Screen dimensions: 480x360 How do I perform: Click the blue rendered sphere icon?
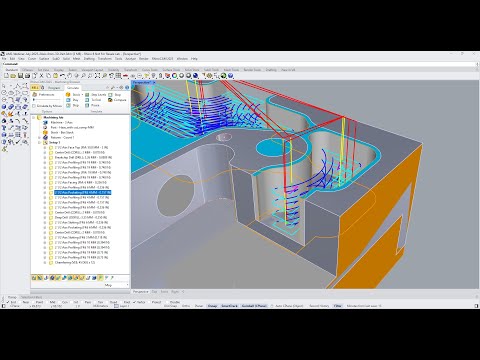[x=195, y=76]
